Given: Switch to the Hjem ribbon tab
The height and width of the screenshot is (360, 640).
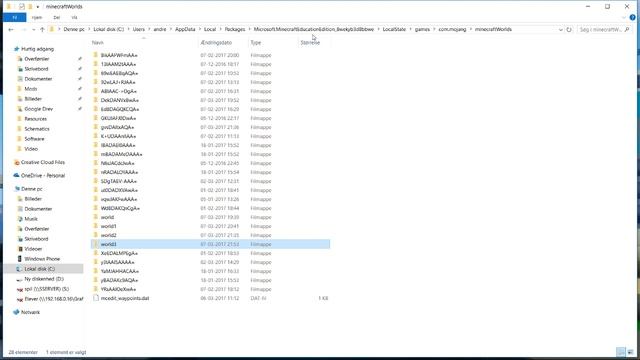Looking at the screenshot, I should [37, 18].
